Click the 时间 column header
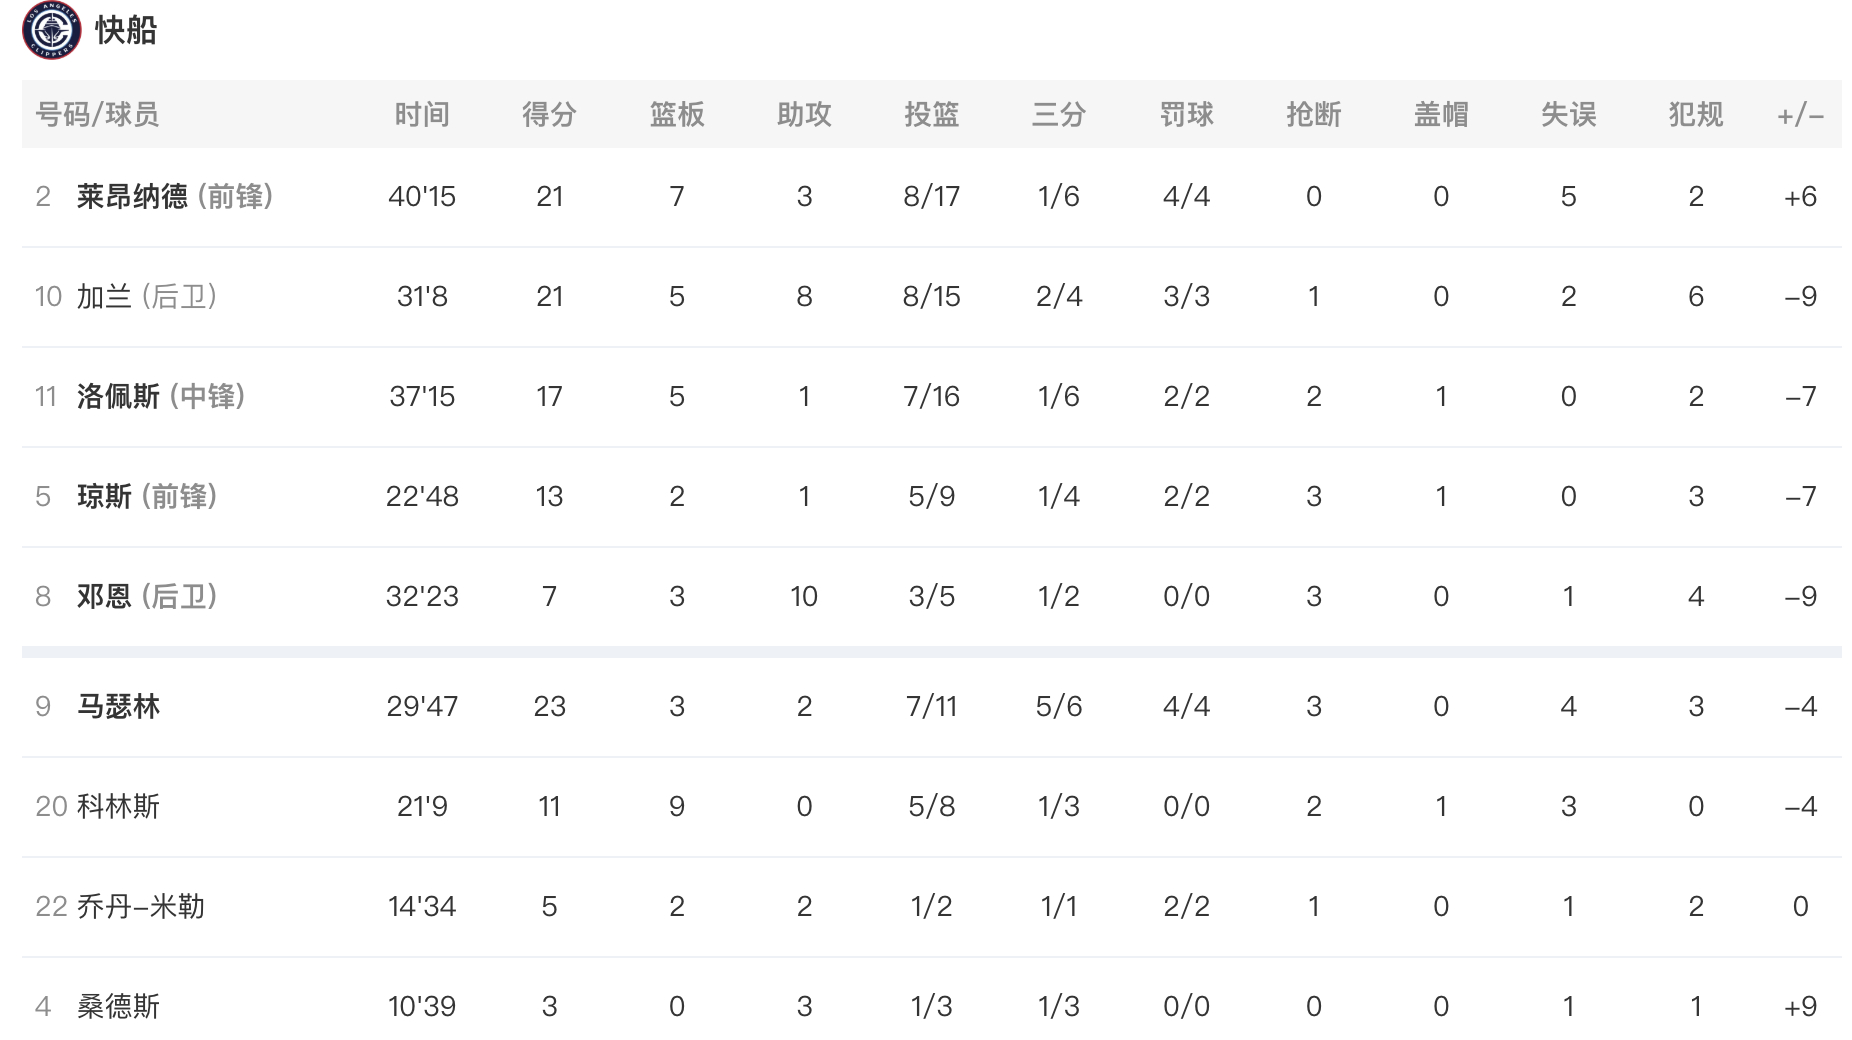The height and width of the screenshot is (1040, 1852). pyautogui.click(x=422, y=114)
